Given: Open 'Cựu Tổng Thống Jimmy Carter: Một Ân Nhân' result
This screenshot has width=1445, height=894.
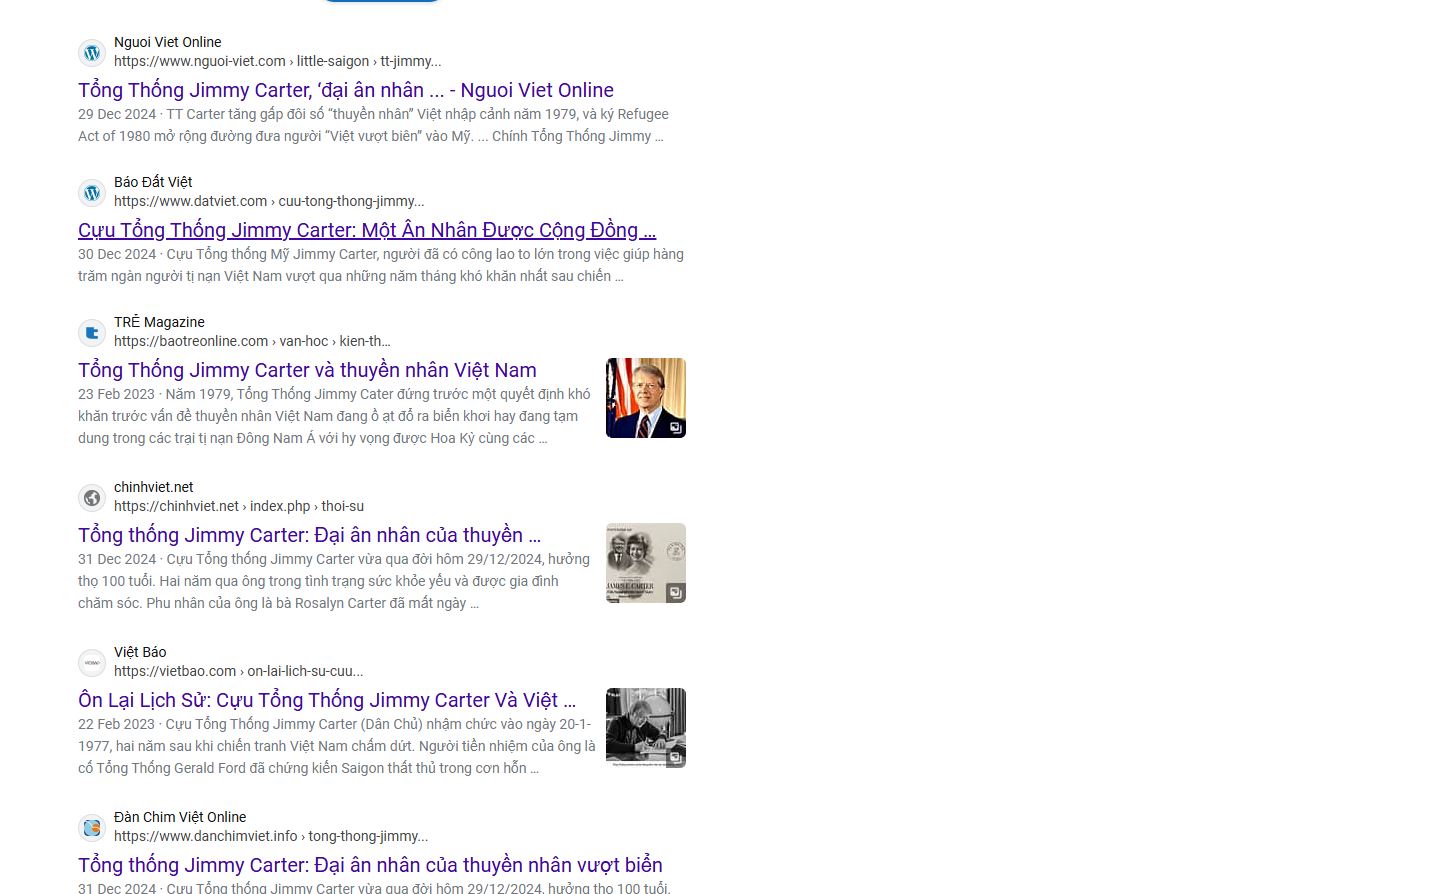Looking at the screenshot, I should point(366,231).
